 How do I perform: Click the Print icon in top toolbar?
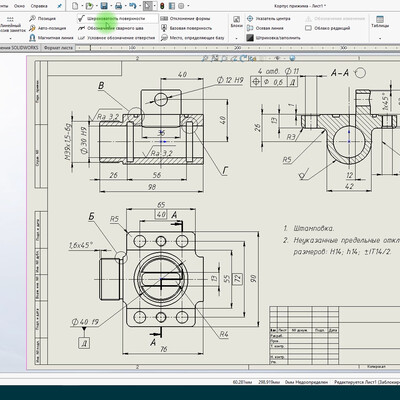point(118,6)
